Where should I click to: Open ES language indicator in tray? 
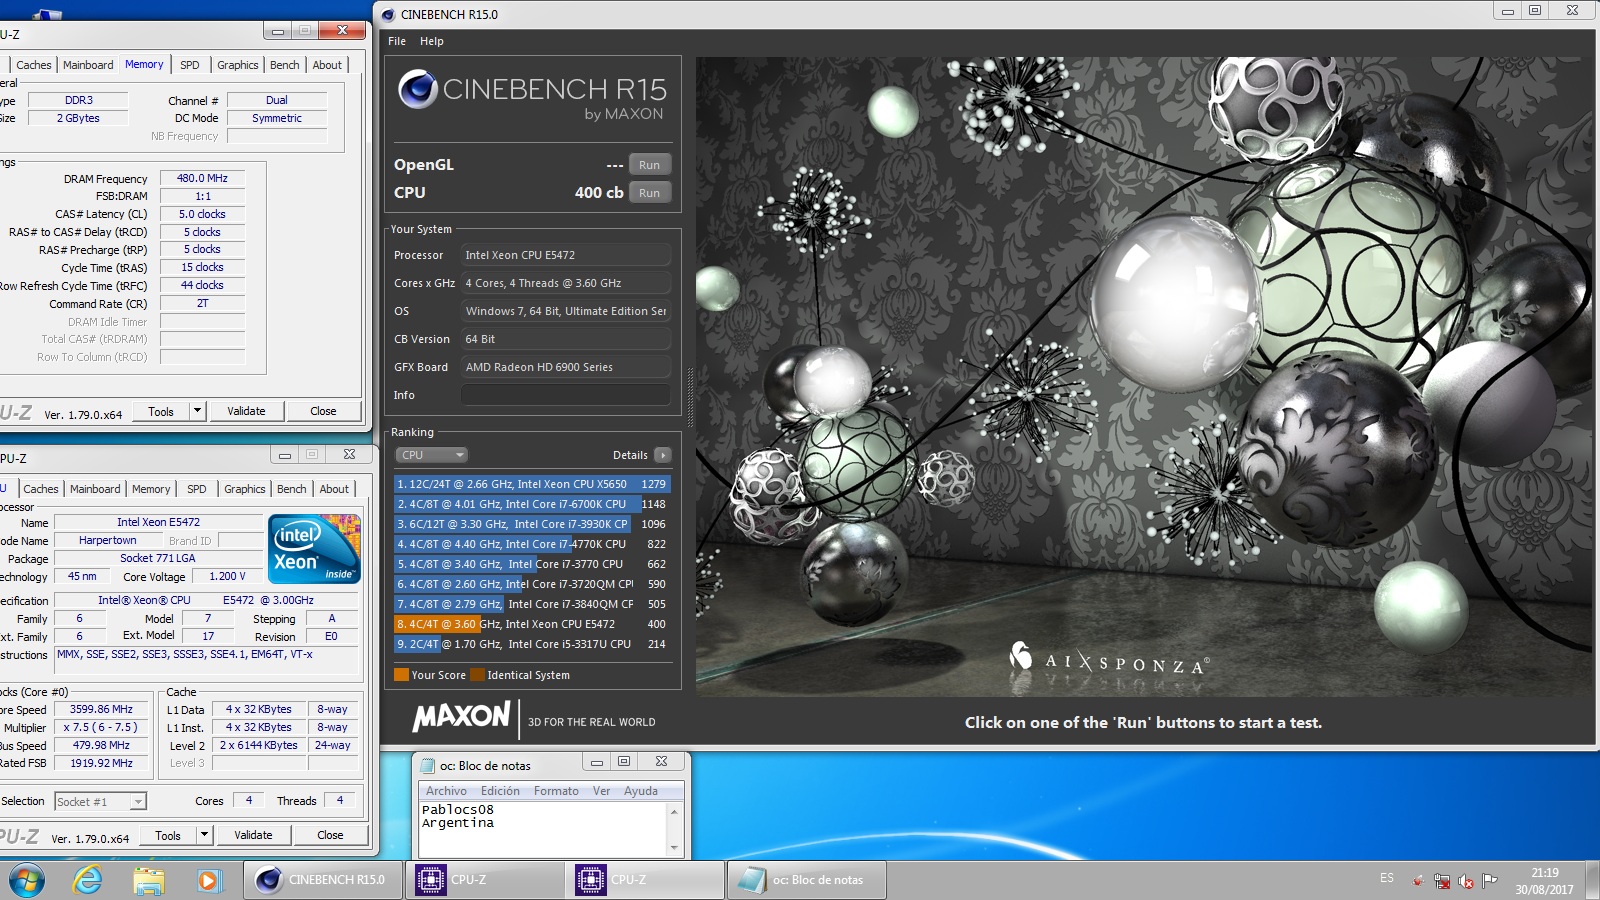(x=1386, y=878)
